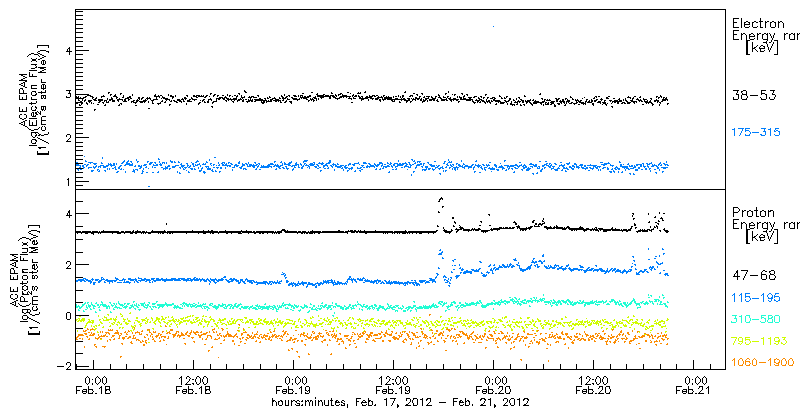Click the blue 175-315 electron legend label
Image resolution: width=800 pixels, height=410 pixels.
tap(756, 132)
